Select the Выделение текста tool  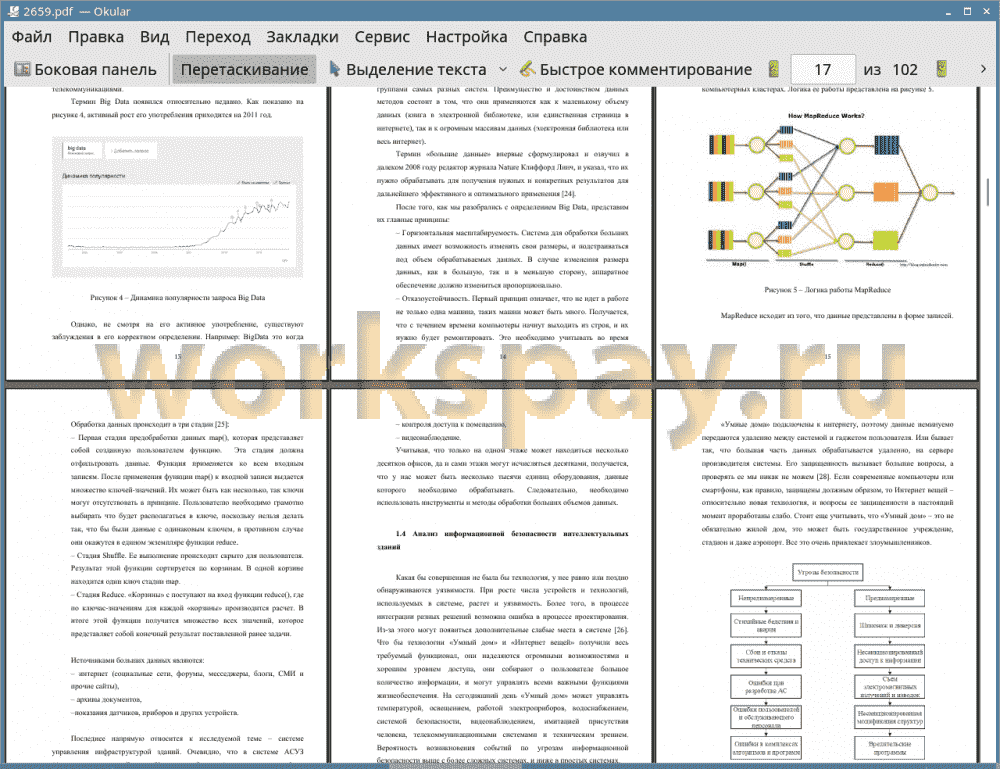point(408,69)
